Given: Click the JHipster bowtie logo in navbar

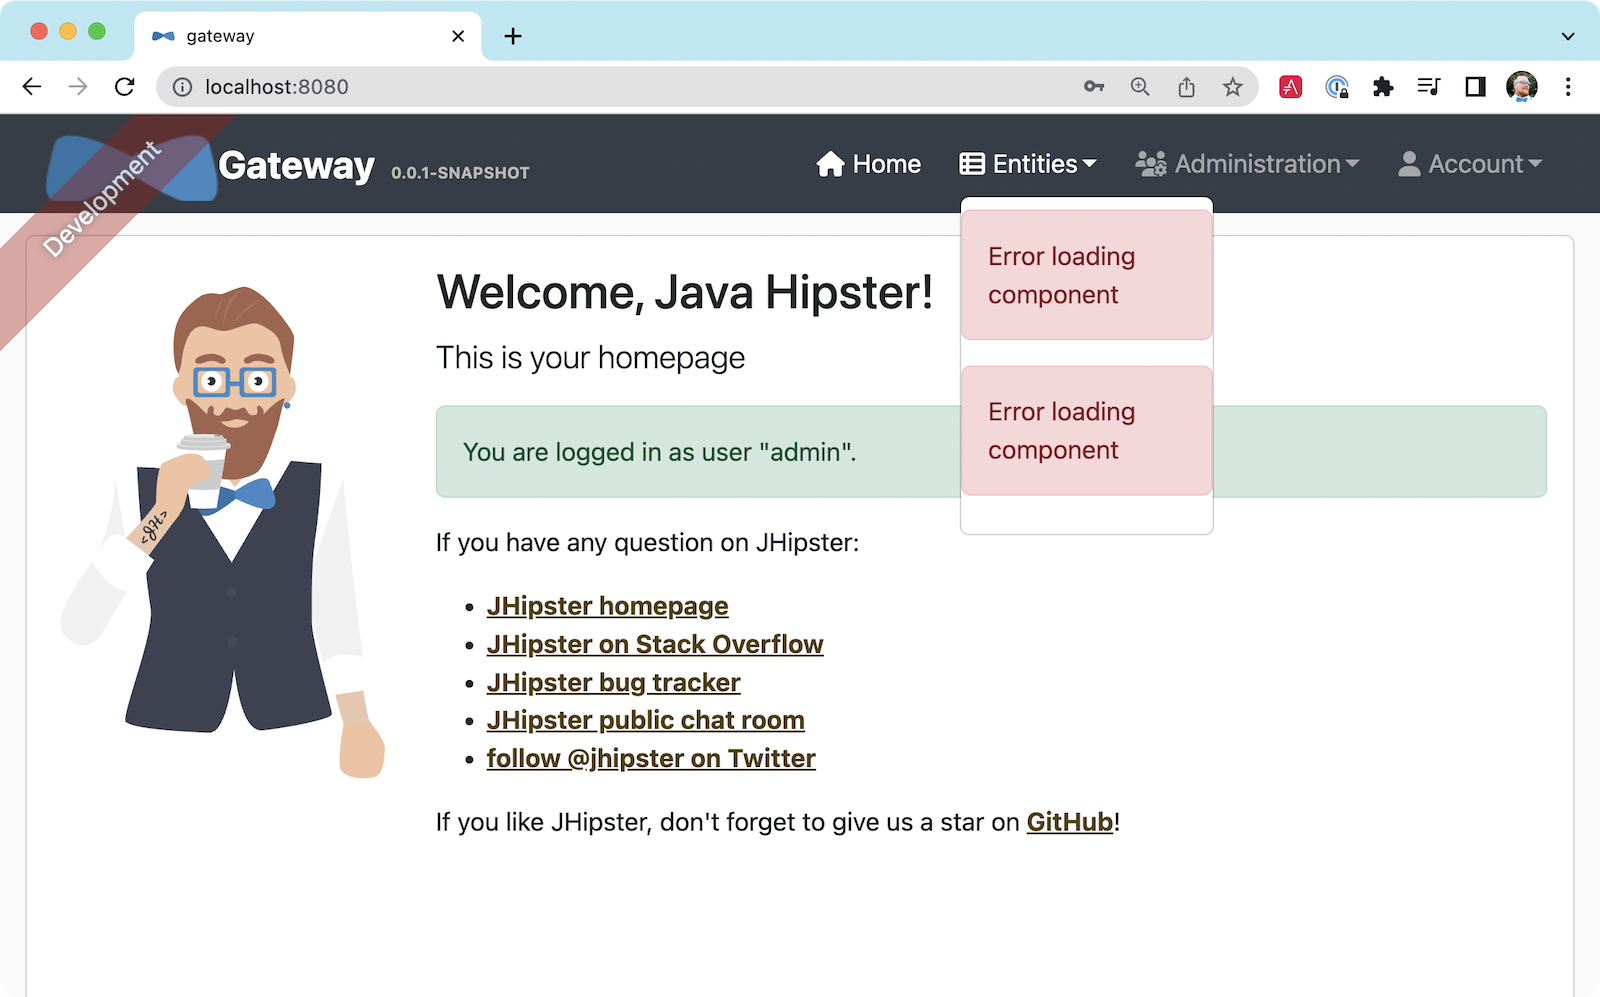Looking at the screenshot, I should click(130, 167).
